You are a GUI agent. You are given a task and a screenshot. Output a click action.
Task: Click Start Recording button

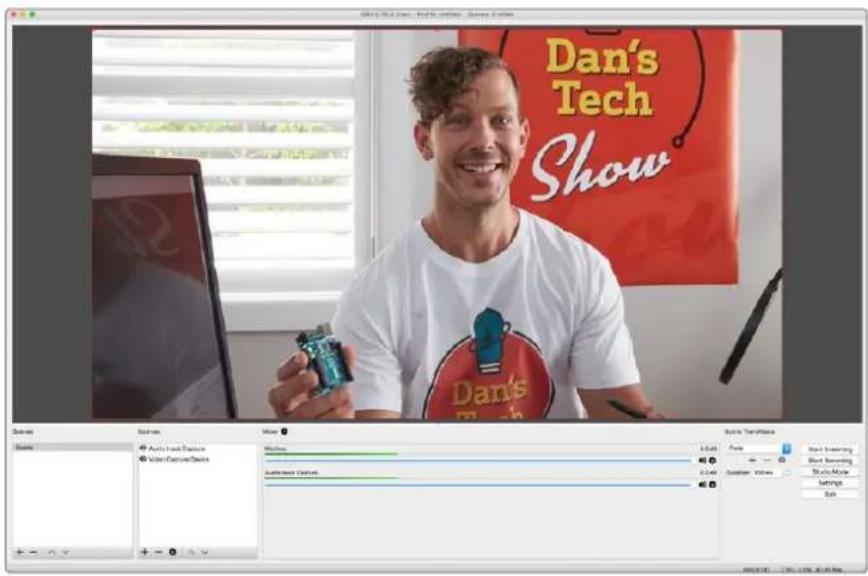pyautogui.click(x=829, y=460)
